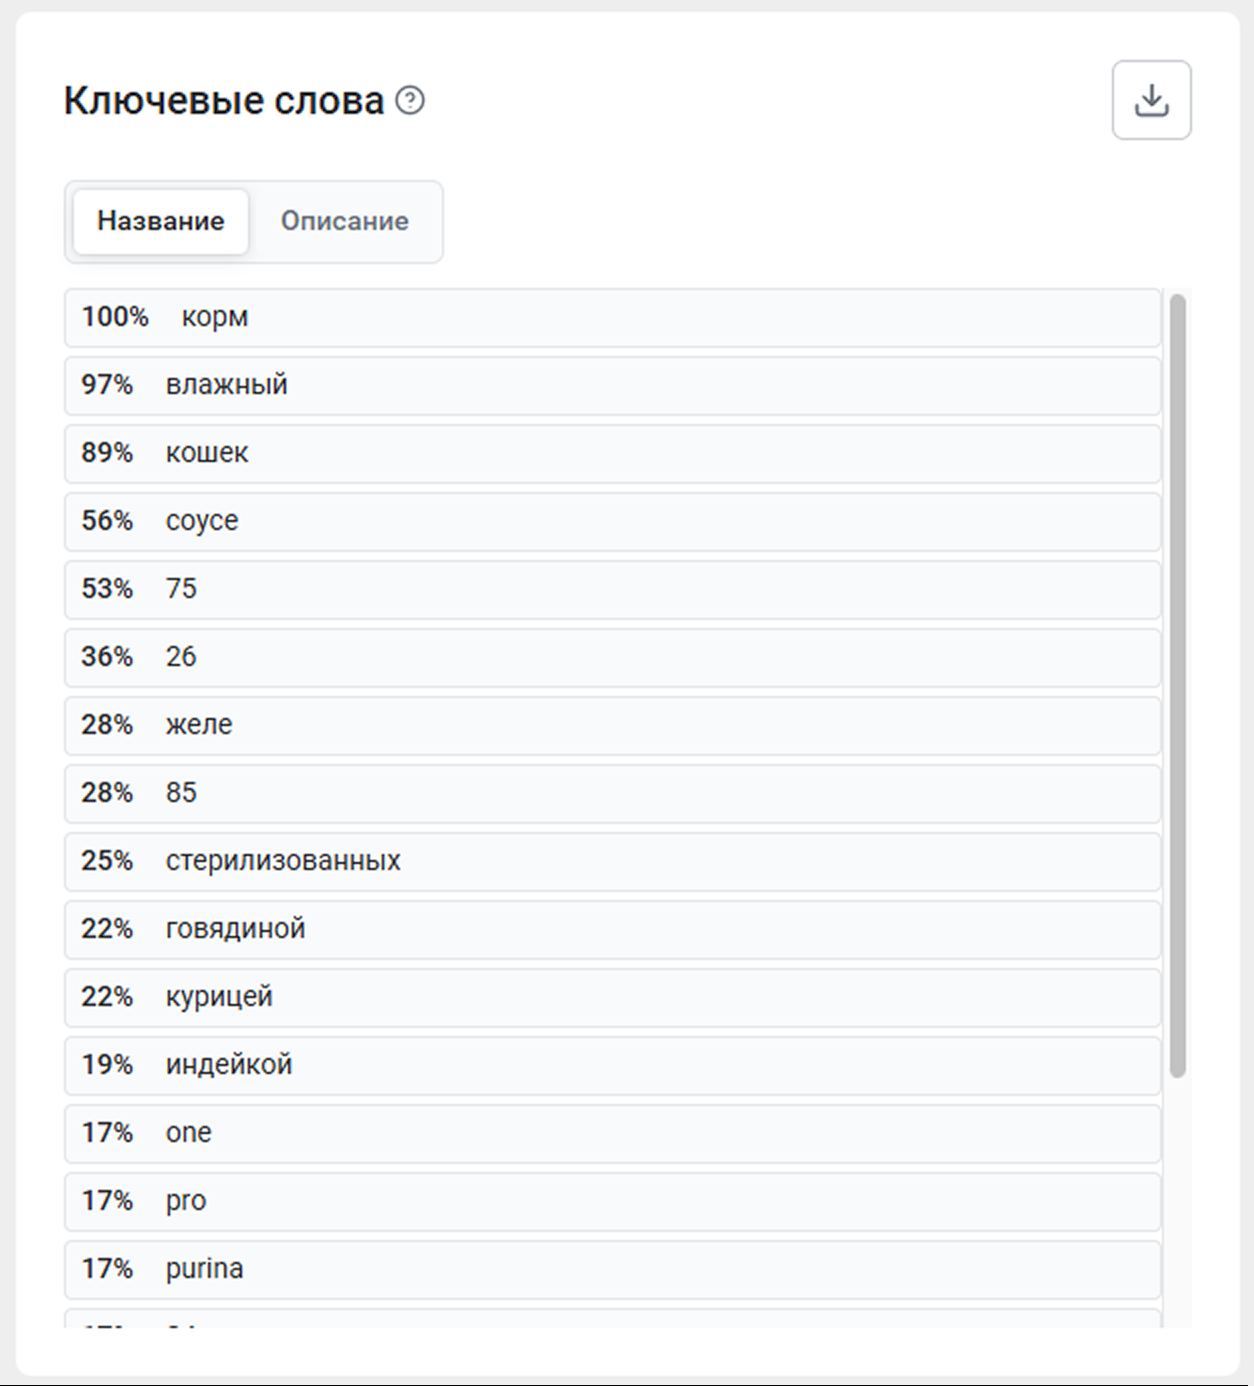This screenshot has height=1386, width=1254.
Task: Choose the 56% соусе keyword row
Action: point(612,522)
